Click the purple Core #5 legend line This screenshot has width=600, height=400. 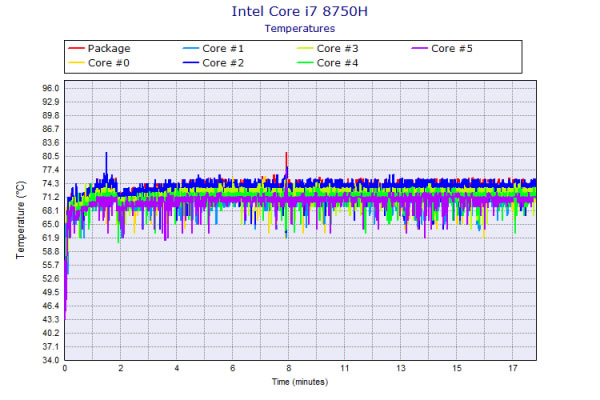click(x=419, y=49)
